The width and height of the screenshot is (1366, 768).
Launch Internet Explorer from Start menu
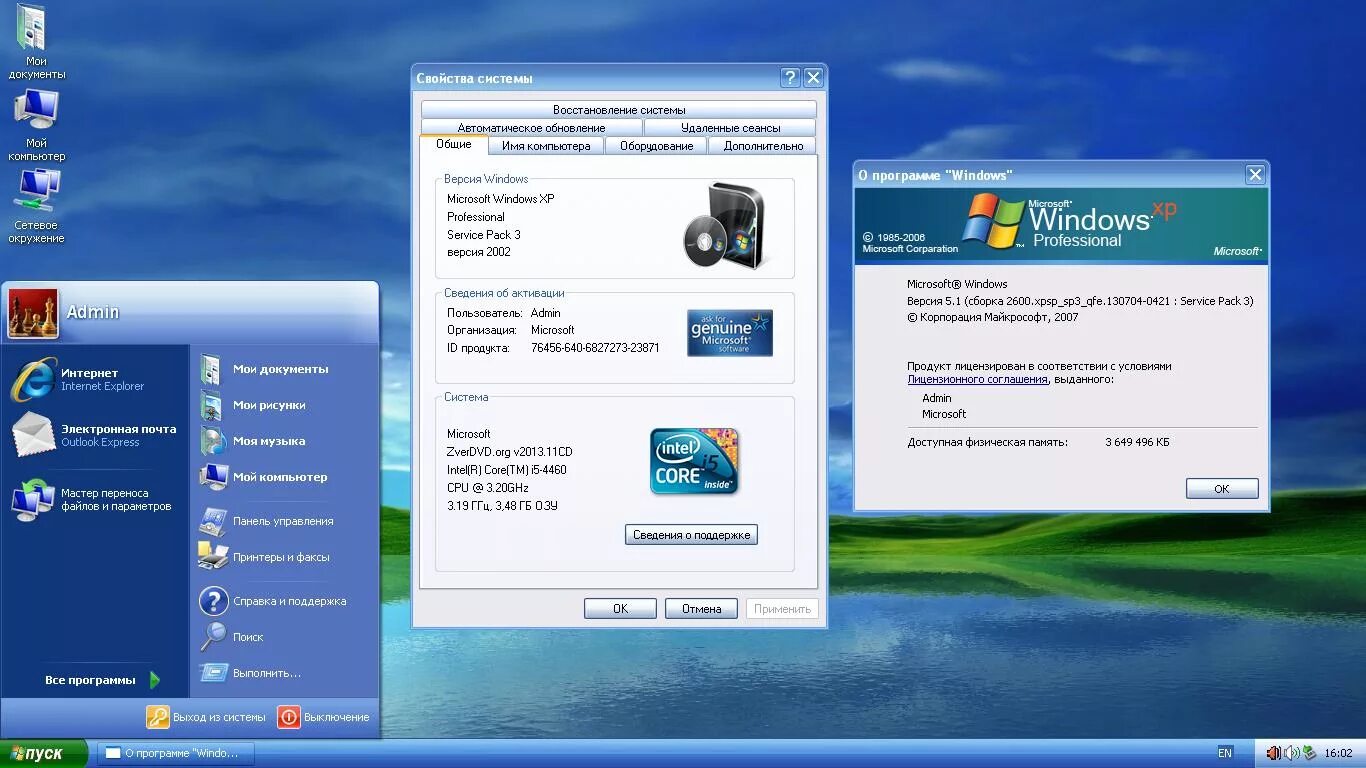tap(95, 379)
